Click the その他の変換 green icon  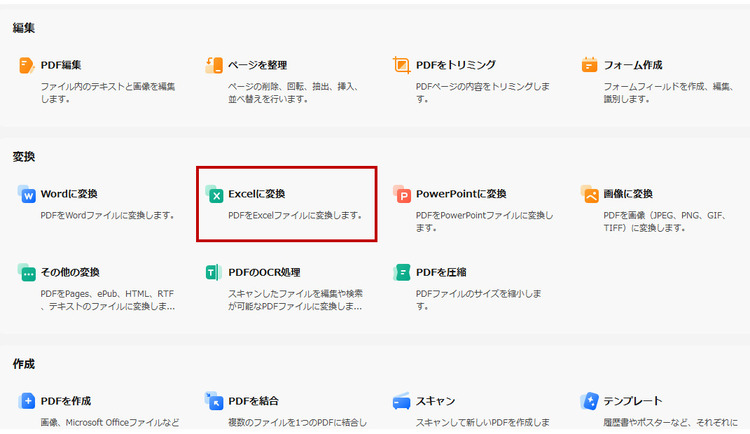pyautogui.click(x=26, y=272)
